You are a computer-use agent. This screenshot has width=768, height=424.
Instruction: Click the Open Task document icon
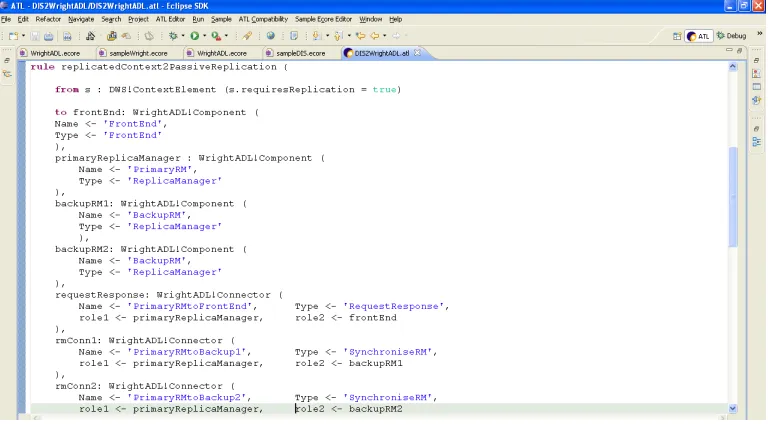coord(294,36)
